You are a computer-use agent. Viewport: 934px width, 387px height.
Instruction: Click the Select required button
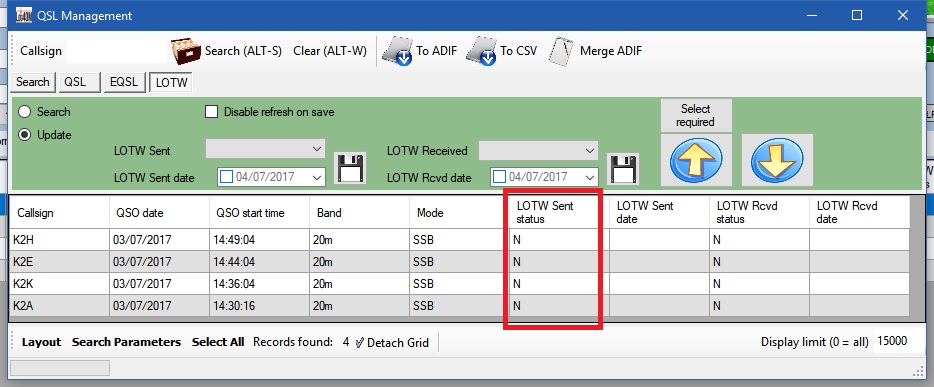[x=696, y=116]
